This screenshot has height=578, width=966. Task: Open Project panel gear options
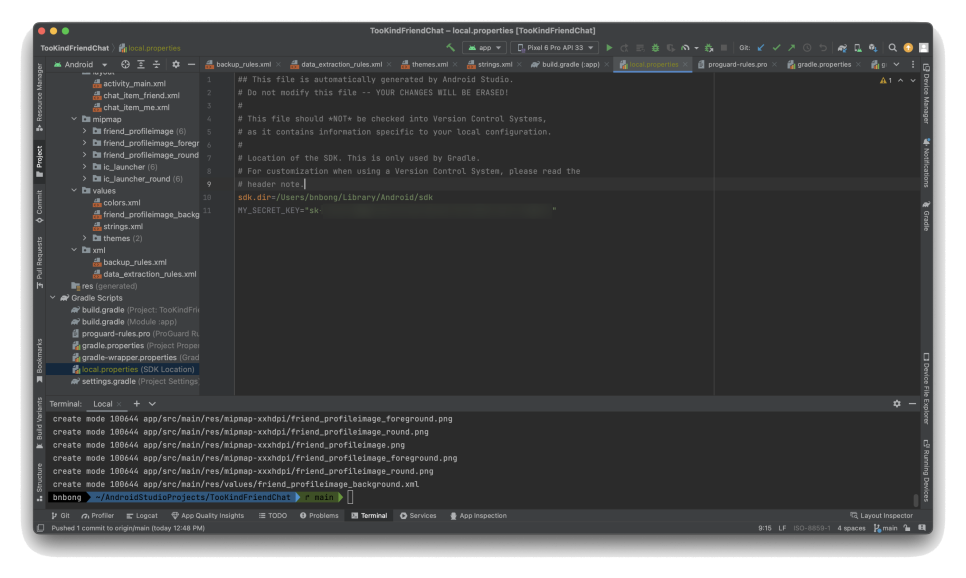click(176, 64)
